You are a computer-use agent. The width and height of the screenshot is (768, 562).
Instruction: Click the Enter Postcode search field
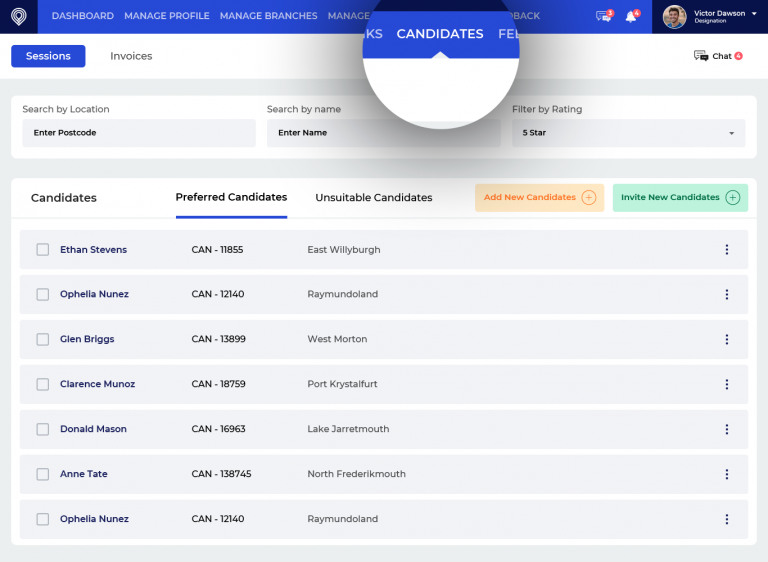139,133
